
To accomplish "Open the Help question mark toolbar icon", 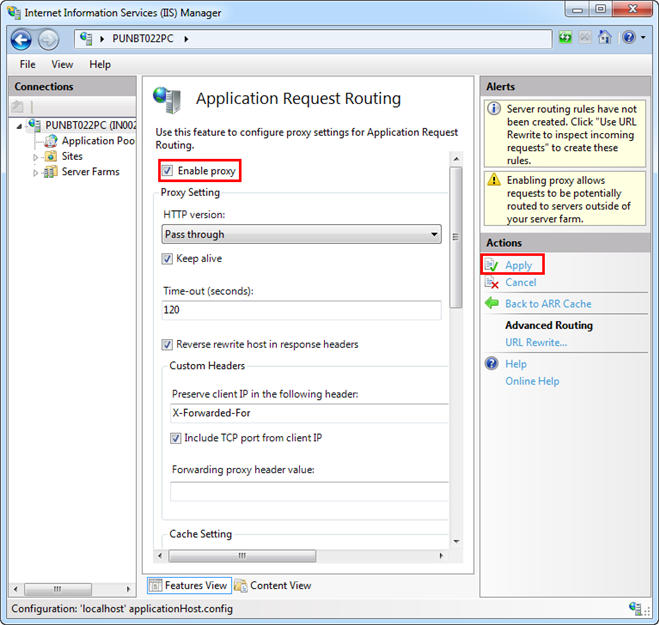I will click(628, 38).
